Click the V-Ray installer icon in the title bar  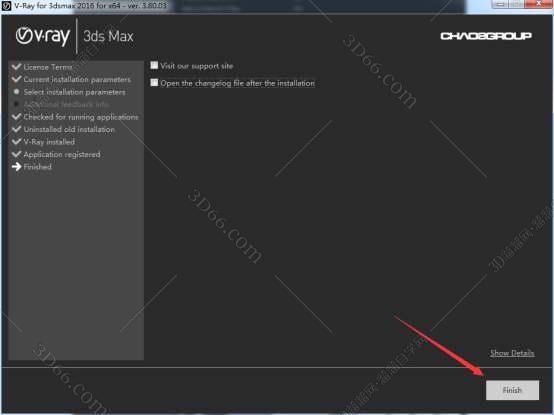6,6
